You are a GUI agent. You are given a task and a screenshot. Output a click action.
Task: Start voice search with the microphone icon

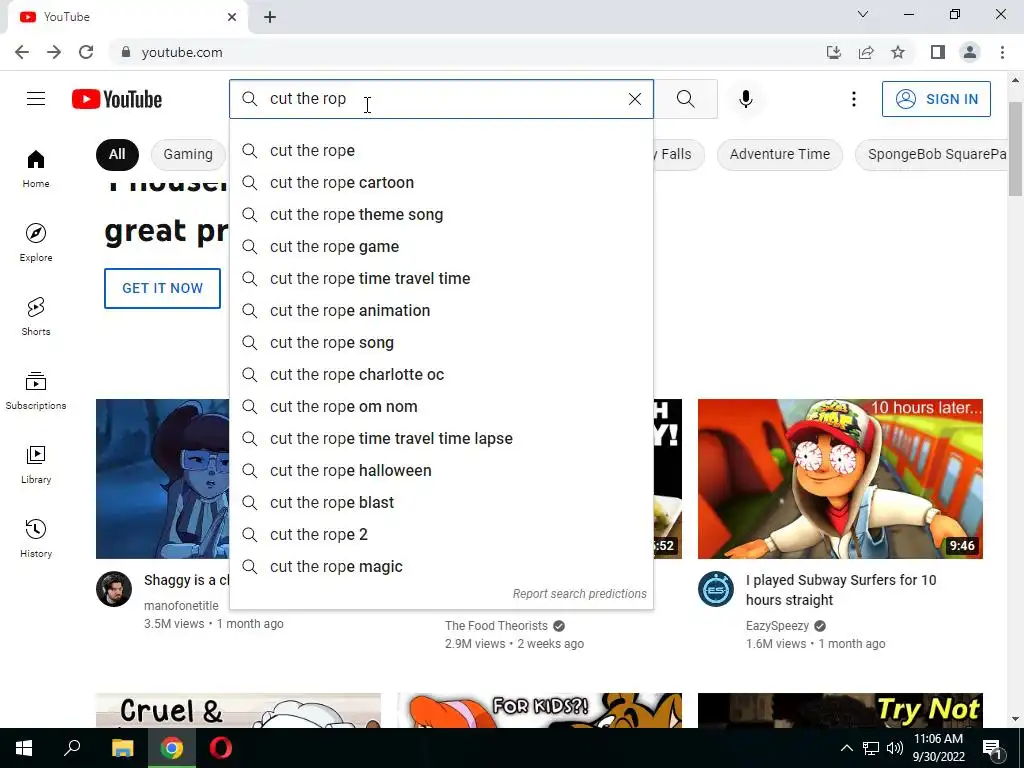746,99
